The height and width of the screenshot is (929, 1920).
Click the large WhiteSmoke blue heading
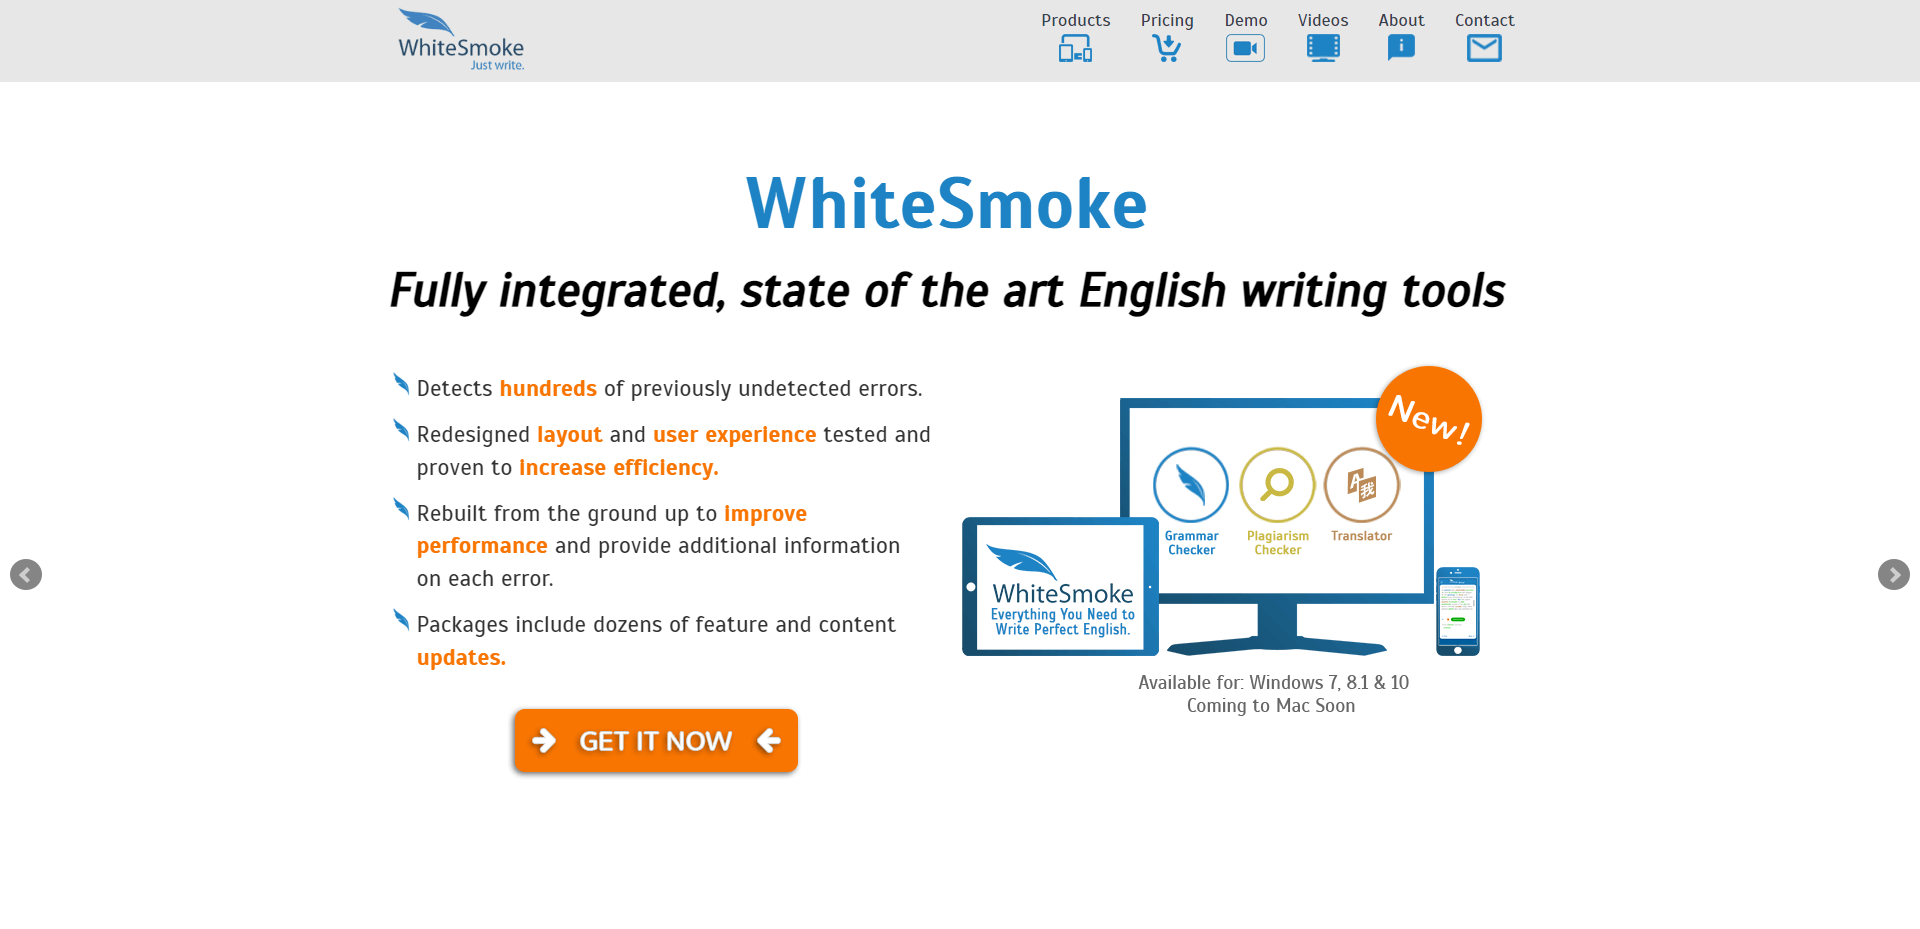pyautogui.click(x=946, y=204)
